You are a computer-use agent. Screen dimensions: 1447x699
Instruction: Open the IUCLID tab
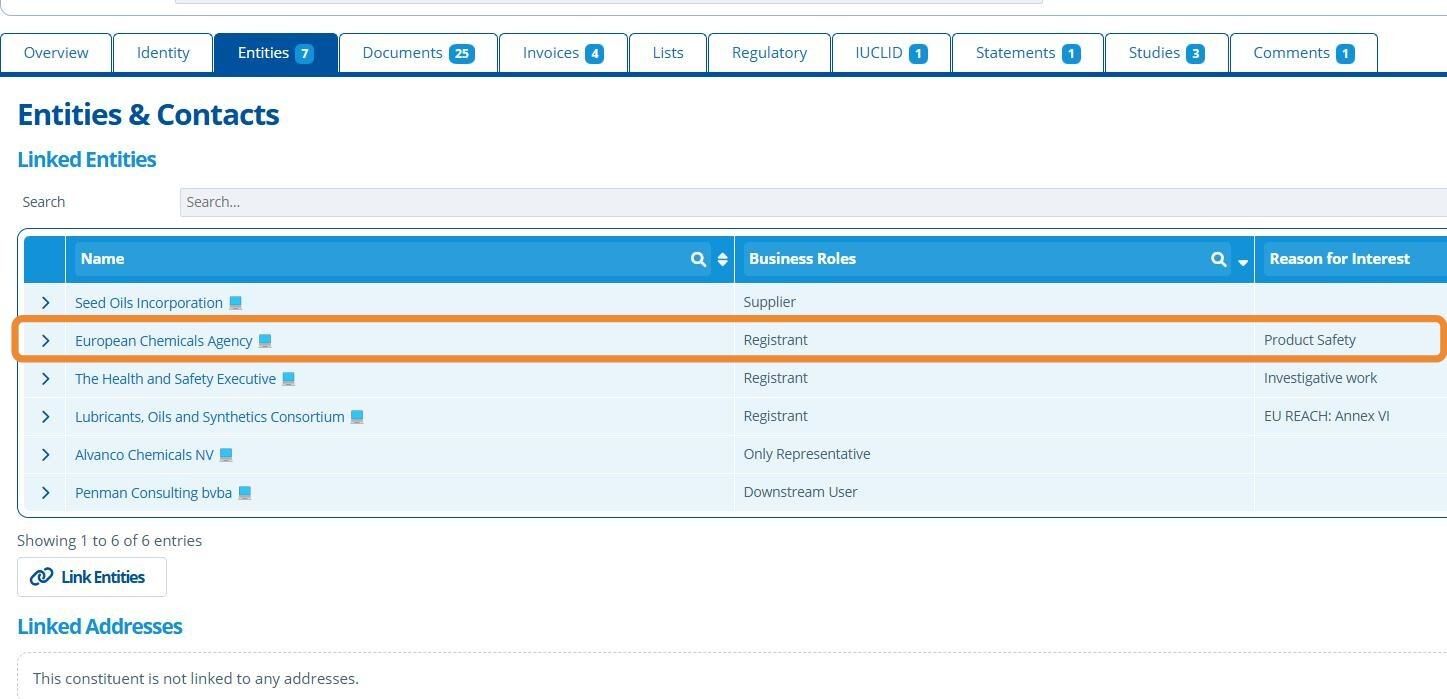coord(891,53)
